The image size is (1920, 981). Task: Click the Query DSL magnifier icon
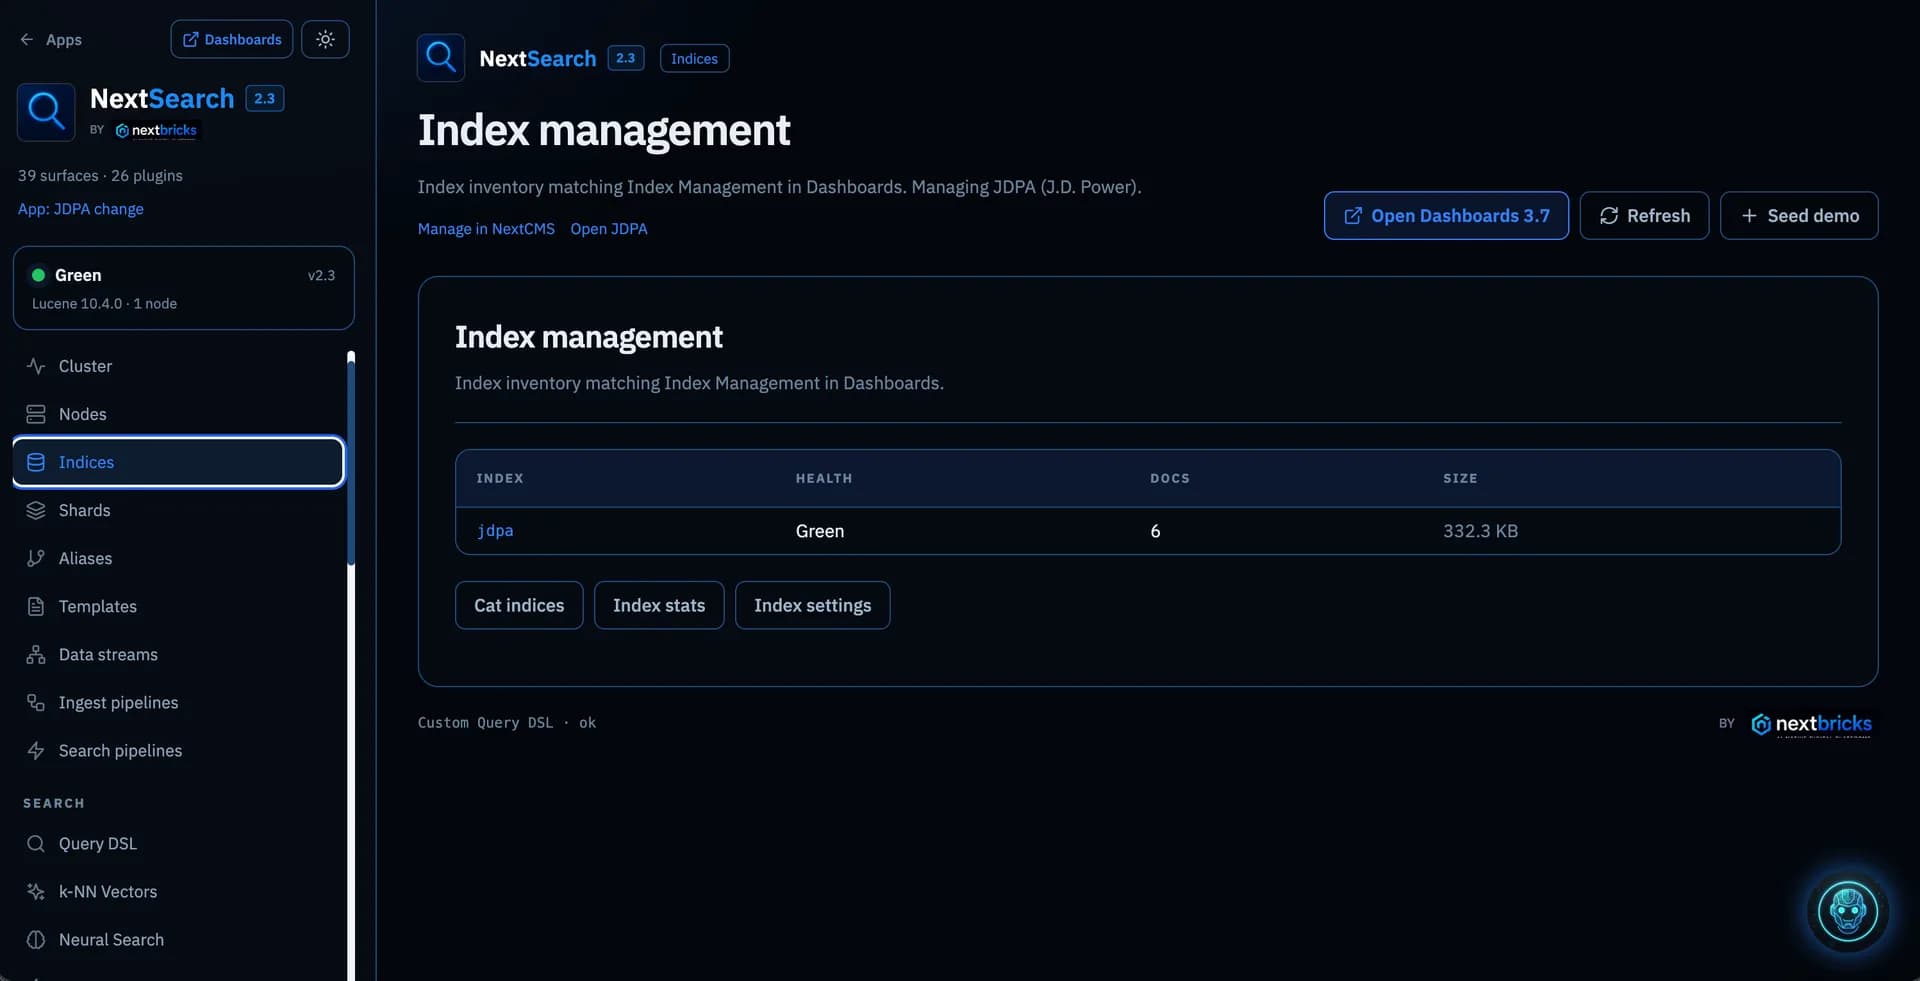(x=36, y=843)
